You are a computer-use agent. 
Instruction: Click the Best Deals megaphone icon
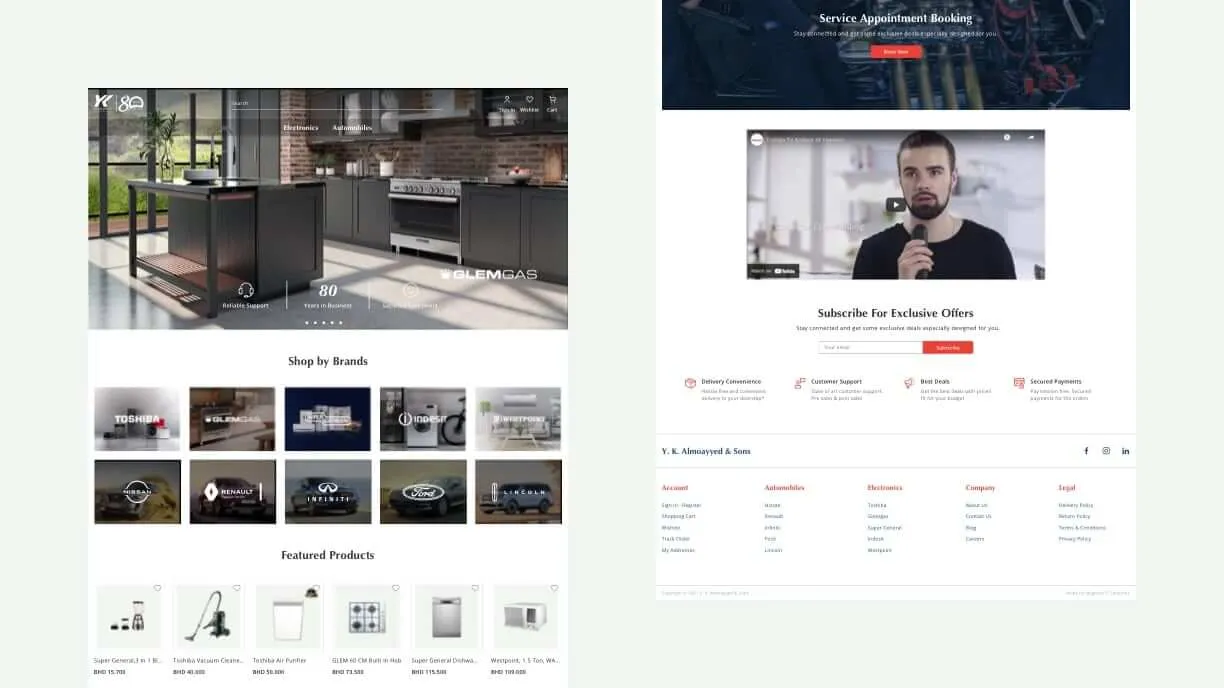click(x=908, y=383)
